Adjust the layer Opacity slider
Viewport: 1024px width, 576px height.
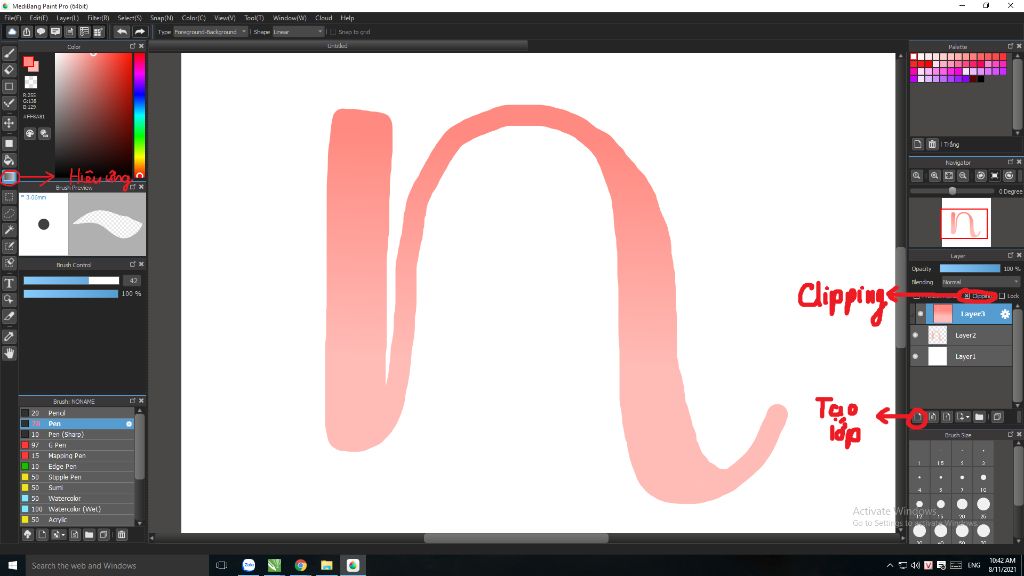[x=970, y=268]
